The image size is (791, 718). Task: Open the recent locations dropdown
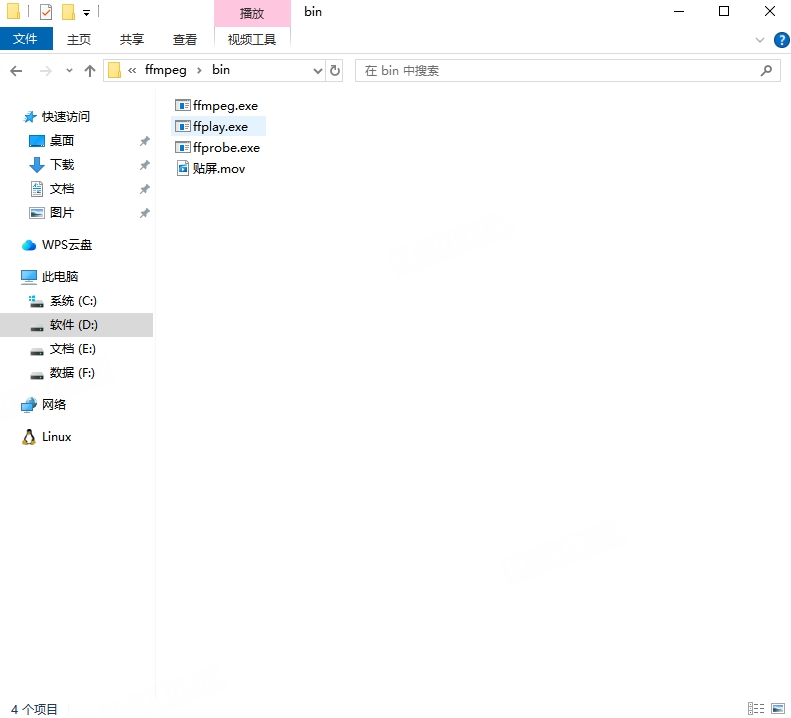pyautogui.click(x=70, y=71)
